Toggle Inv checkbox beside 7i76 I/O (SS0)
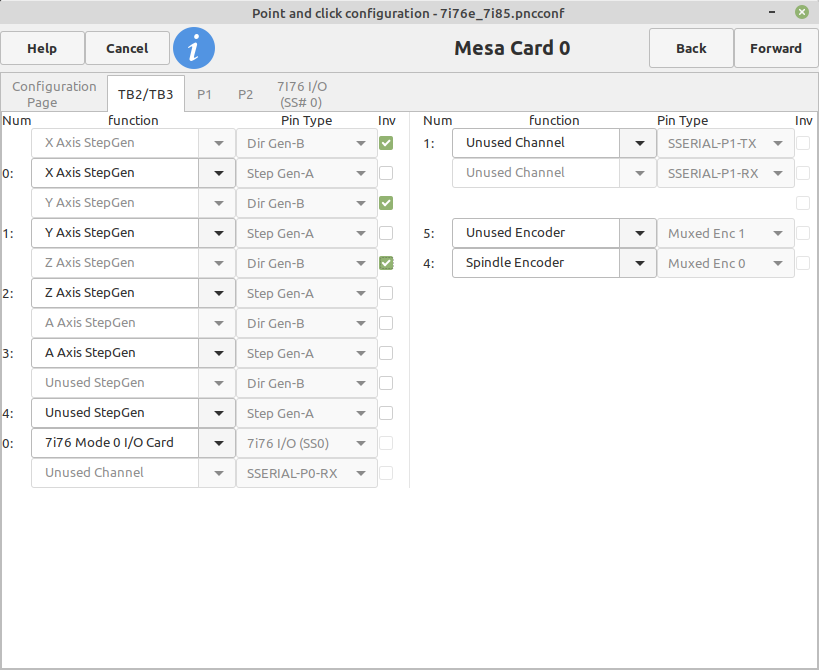 coord(386,443)
